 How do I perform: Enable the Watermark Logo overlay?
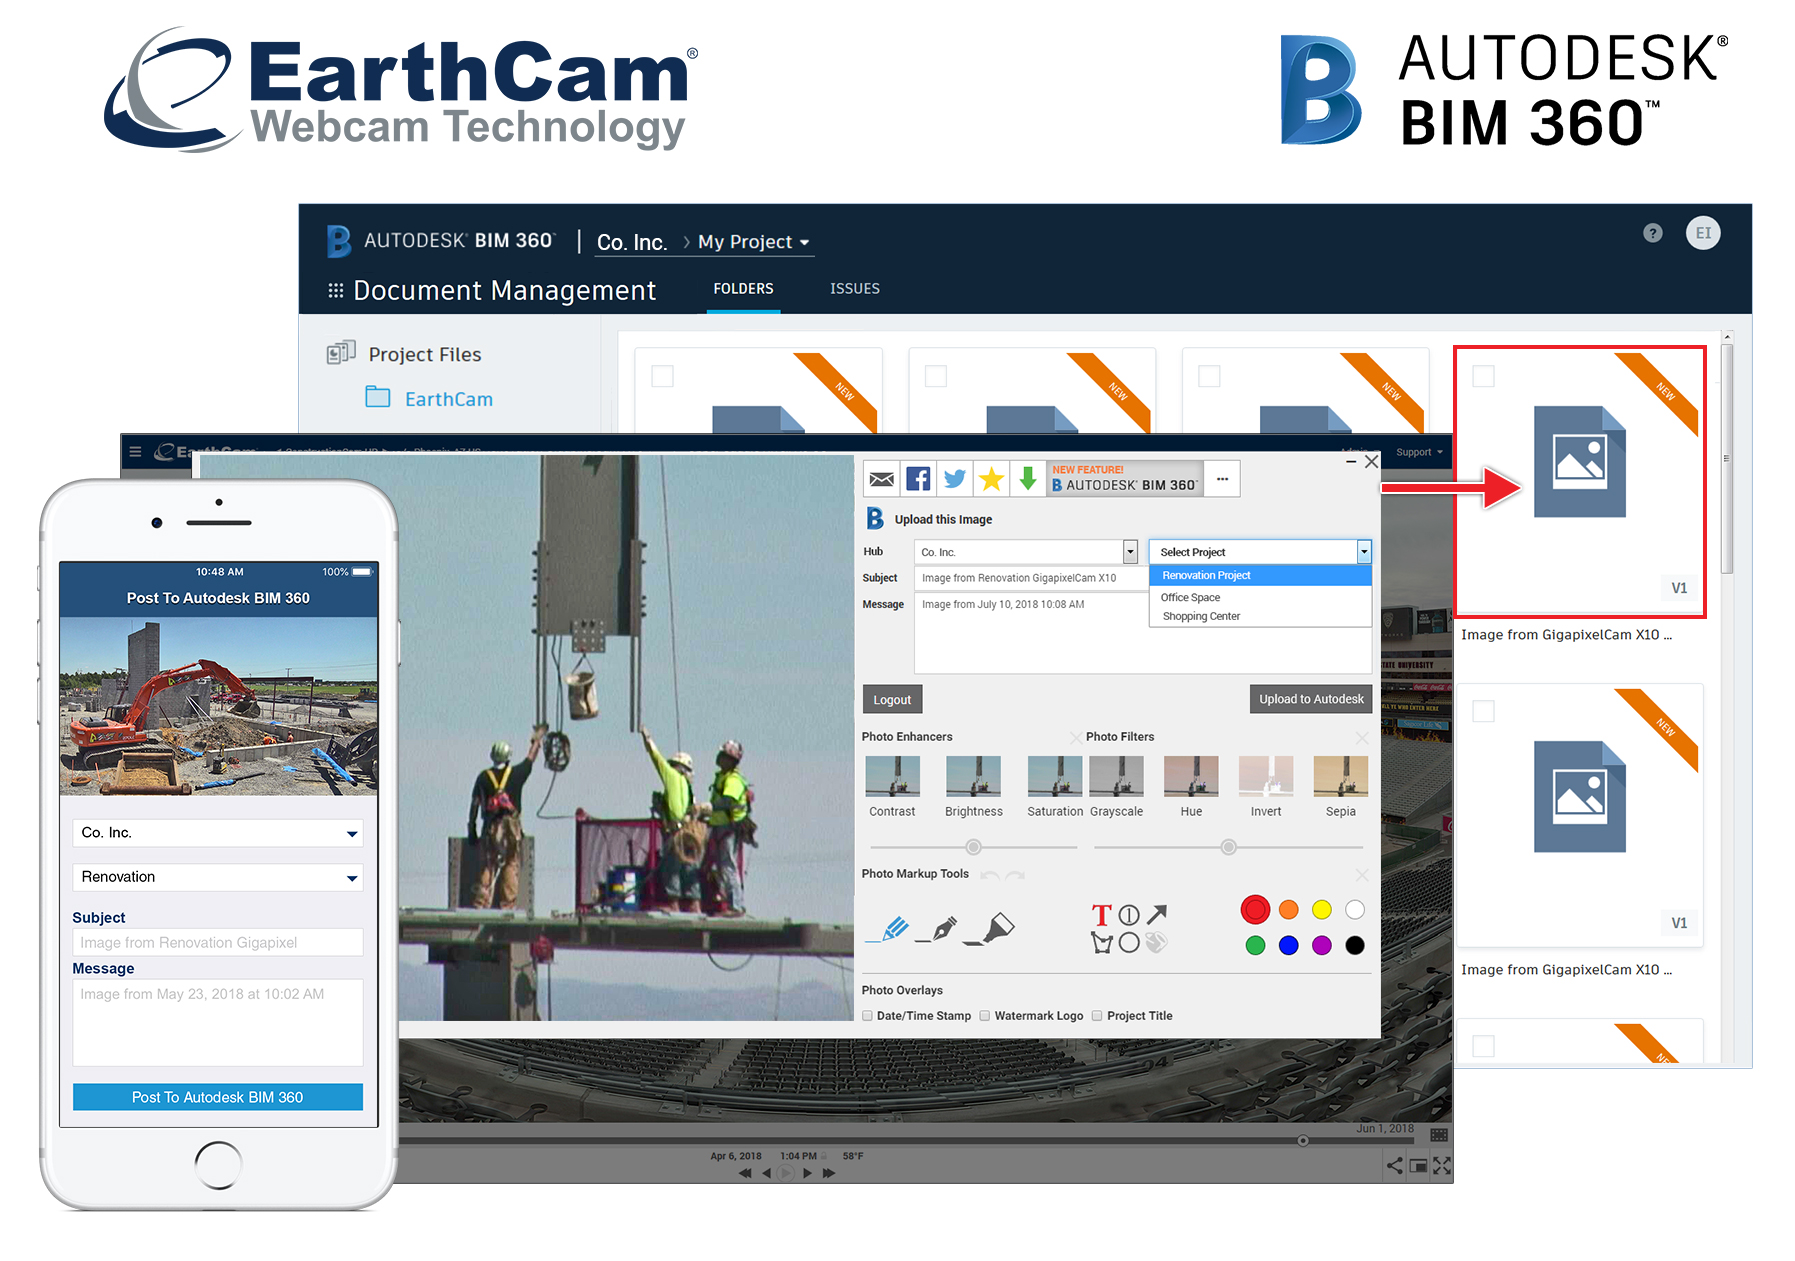[985, 1016]
